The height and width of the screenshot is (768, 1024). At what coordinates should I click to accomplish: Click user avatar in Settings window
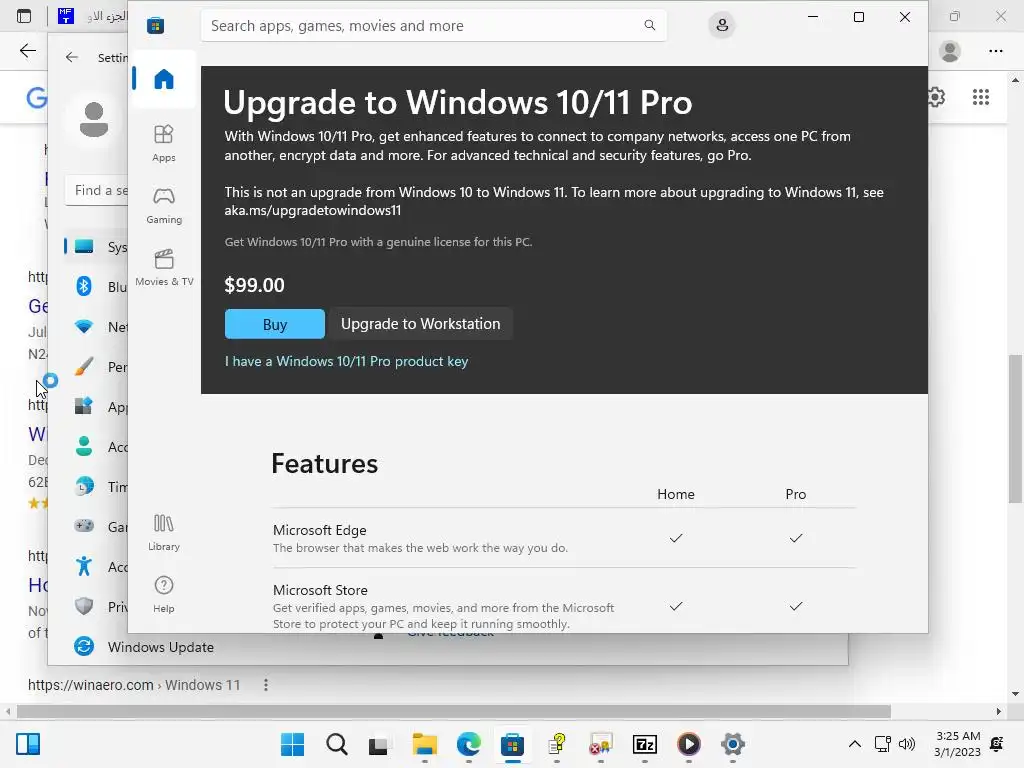point(94,120)
